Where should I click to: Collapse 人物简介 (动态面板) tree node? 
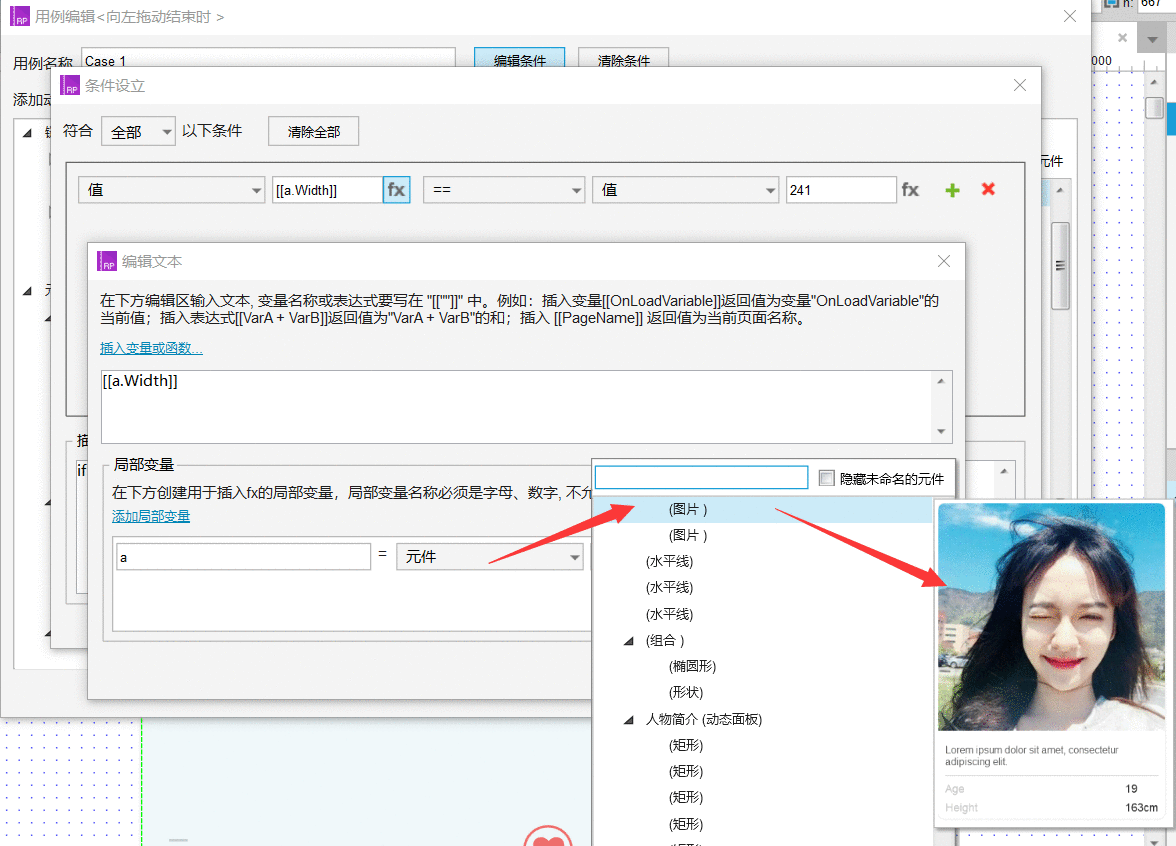click(x=628, y=719)
